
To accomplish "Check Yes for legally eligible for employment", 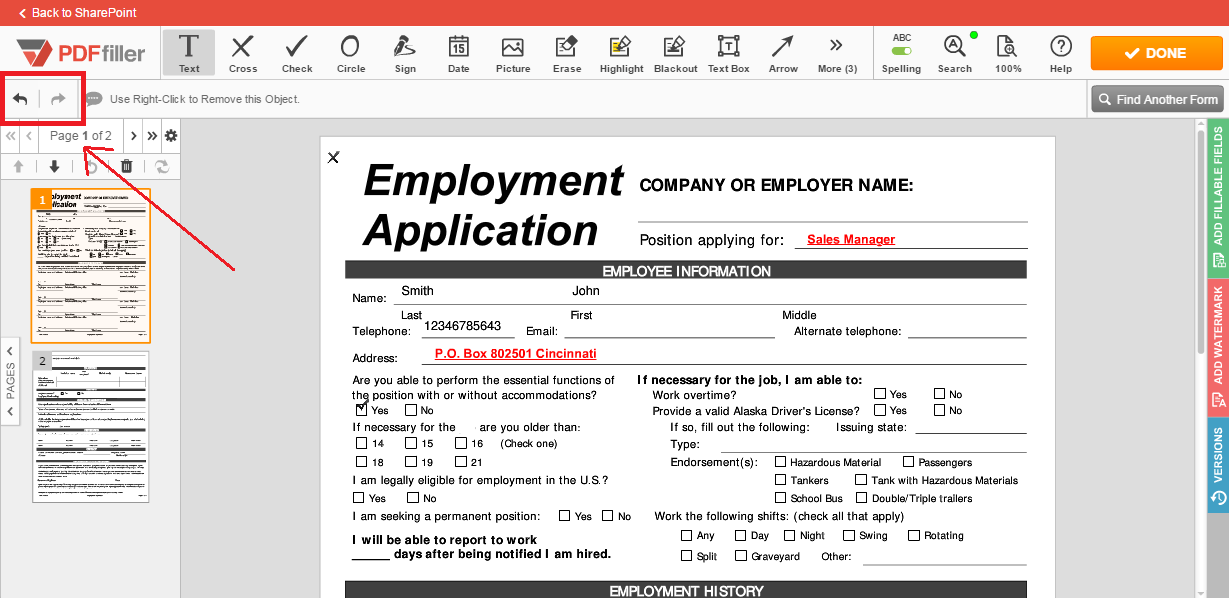I will pos(359,498).
